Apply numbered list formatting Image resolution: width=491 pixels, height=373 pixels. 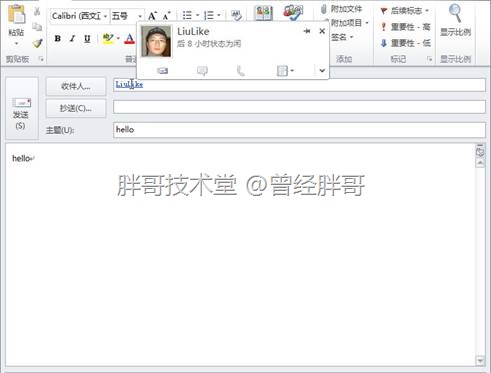tap(209, 15)
